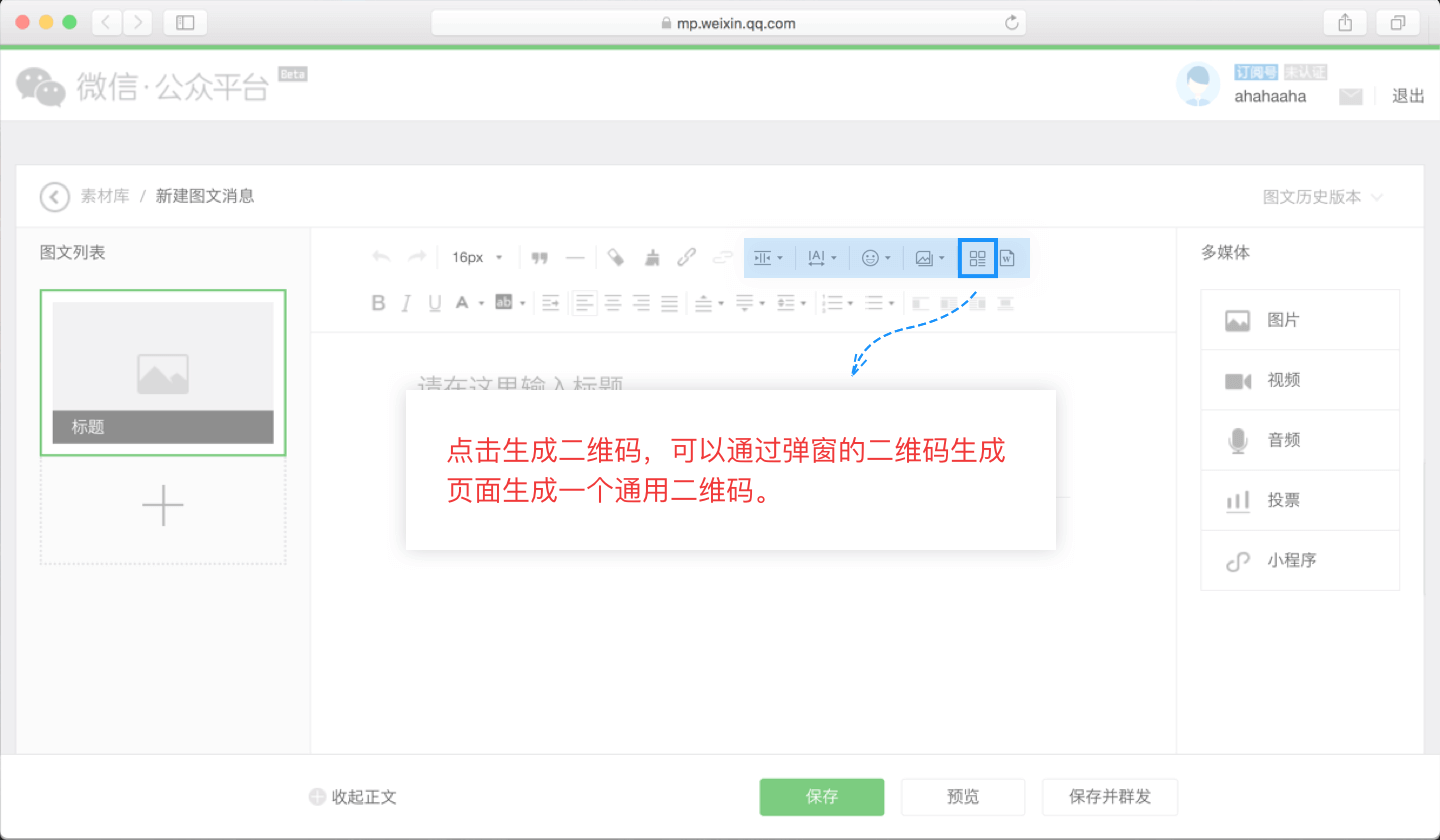The image size is (1440, 840).
Task: Insert a horizontal divider line
Action: click(575, 257)
